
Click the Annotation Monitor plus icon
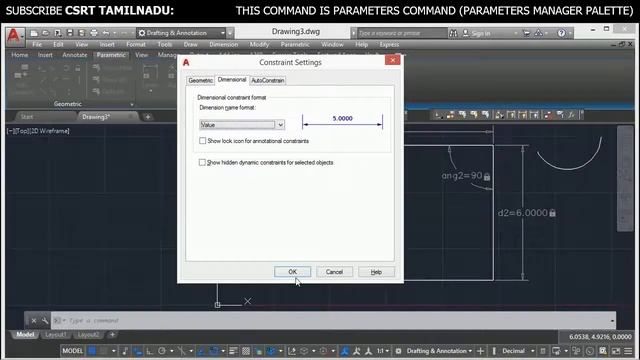point(480,351)
